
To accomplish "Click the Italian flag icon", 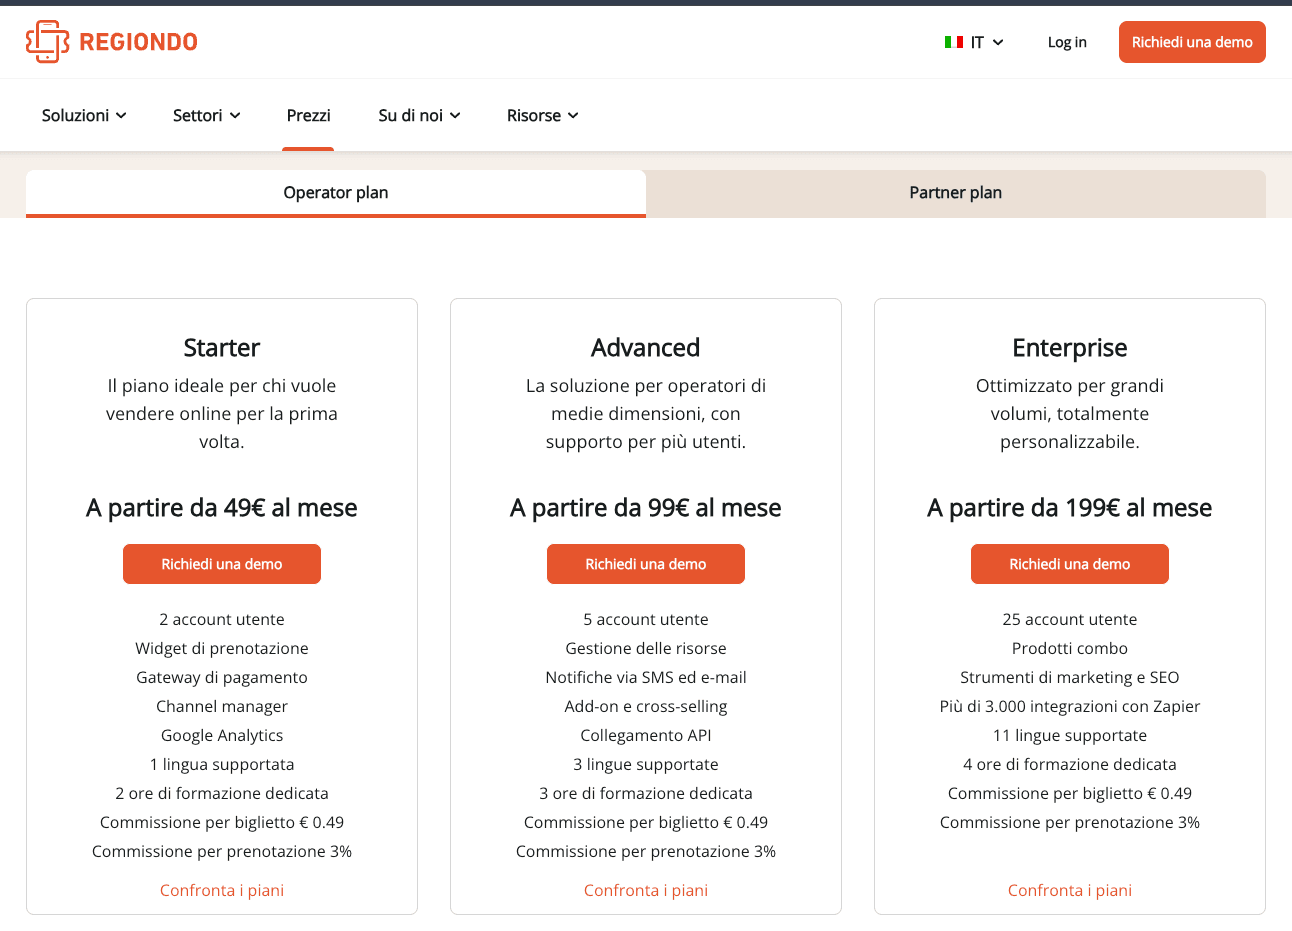I will coord(951,42).
